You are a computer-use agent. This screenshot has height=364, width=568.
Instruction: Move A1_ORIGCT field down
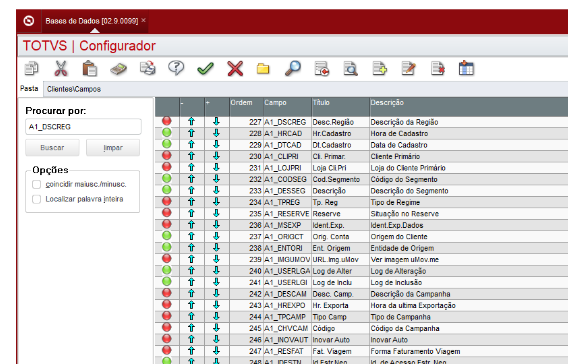coord(217,236)
